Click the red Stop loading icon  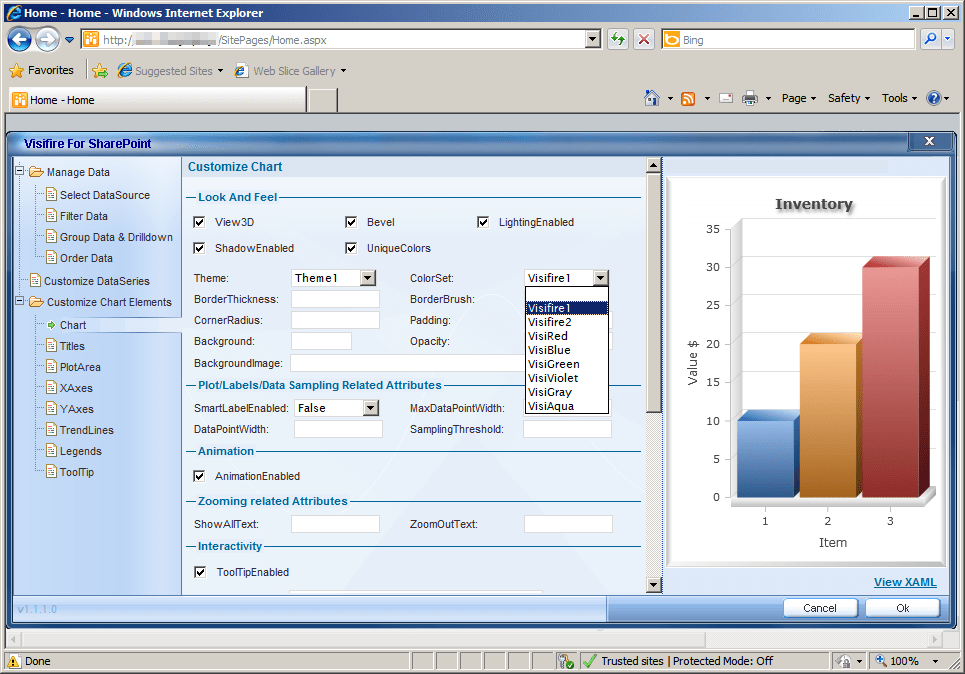[x=643, y=38]
